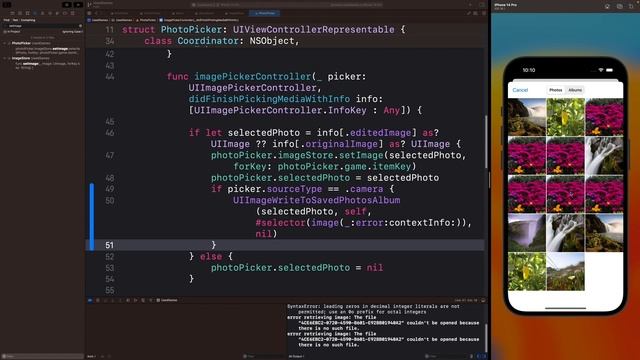Open the In Project scope selector
Image resolution: width=640 pixels, height=360 pixels.
[x=13, y=31]
